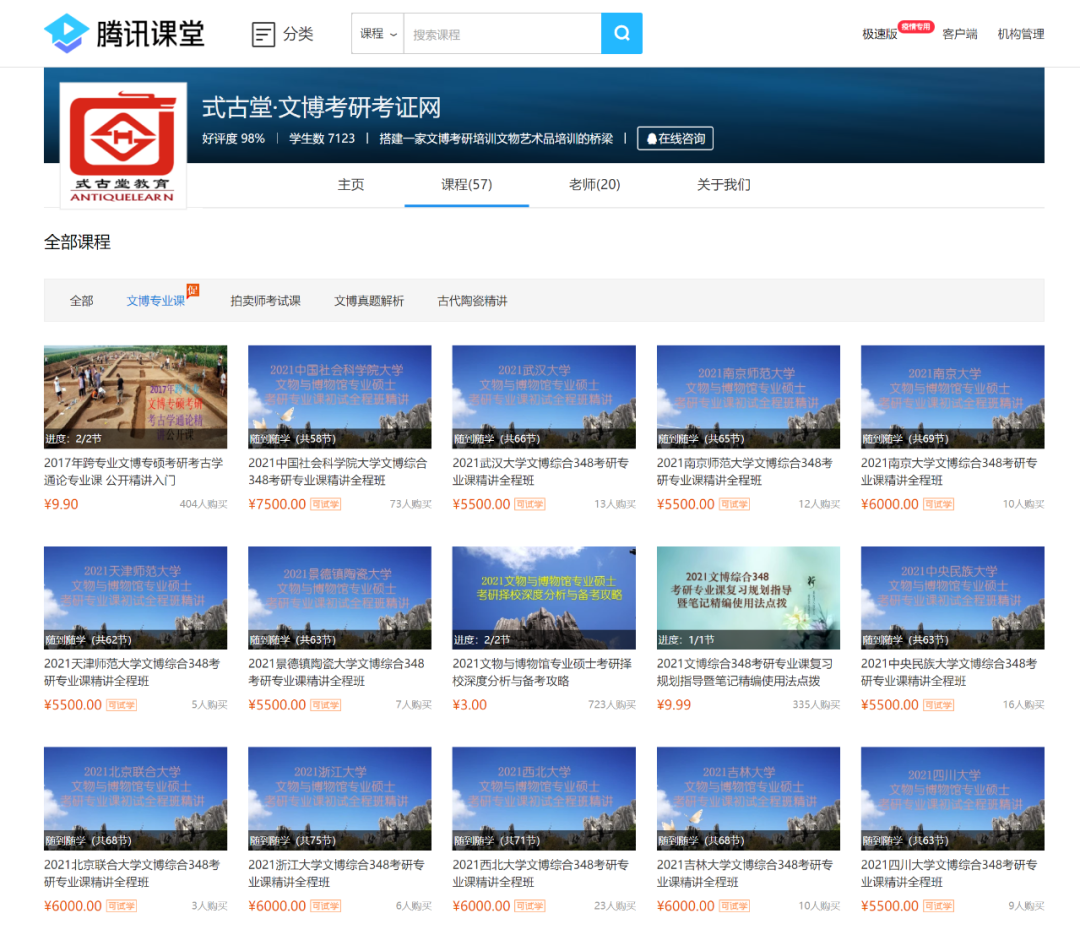Screen dimensions: 1080x935
Task: Click 可试学 tag on the 7500 course
Action: coord(327,504)
